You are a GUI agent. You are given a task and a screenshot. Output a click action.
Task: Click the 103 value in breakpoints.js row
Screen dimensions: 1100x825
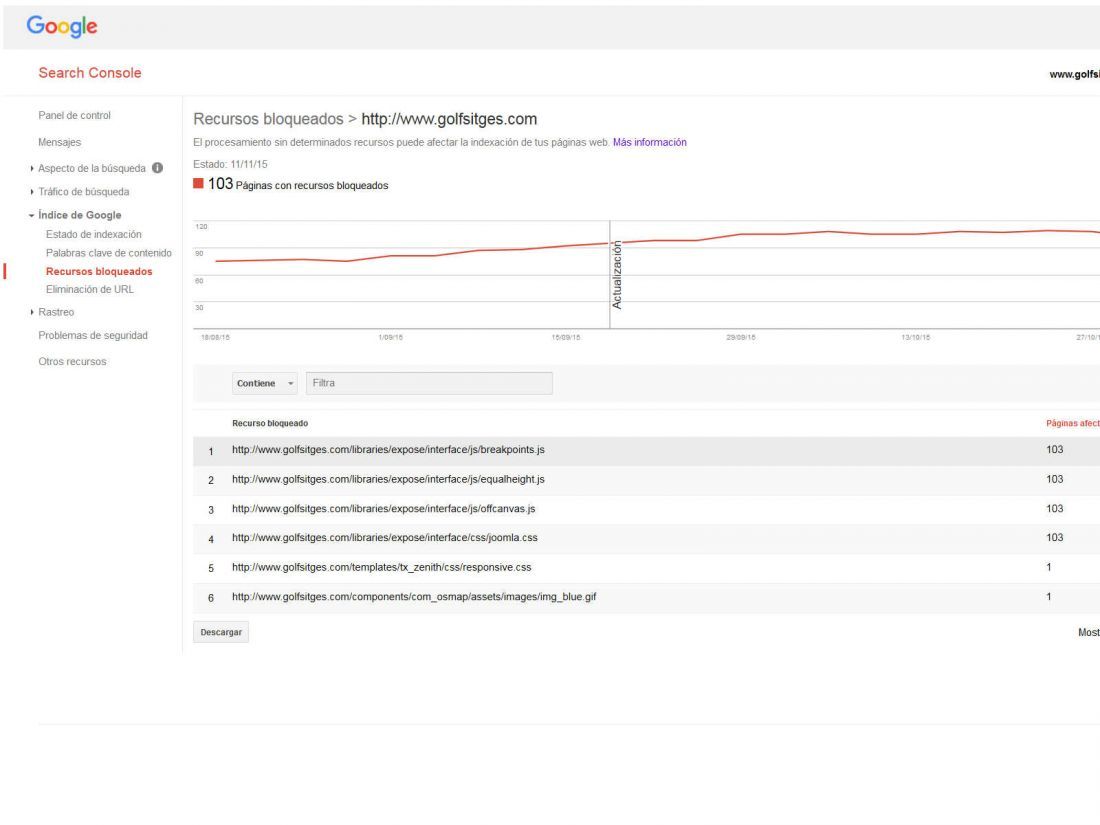point(1054,450)
